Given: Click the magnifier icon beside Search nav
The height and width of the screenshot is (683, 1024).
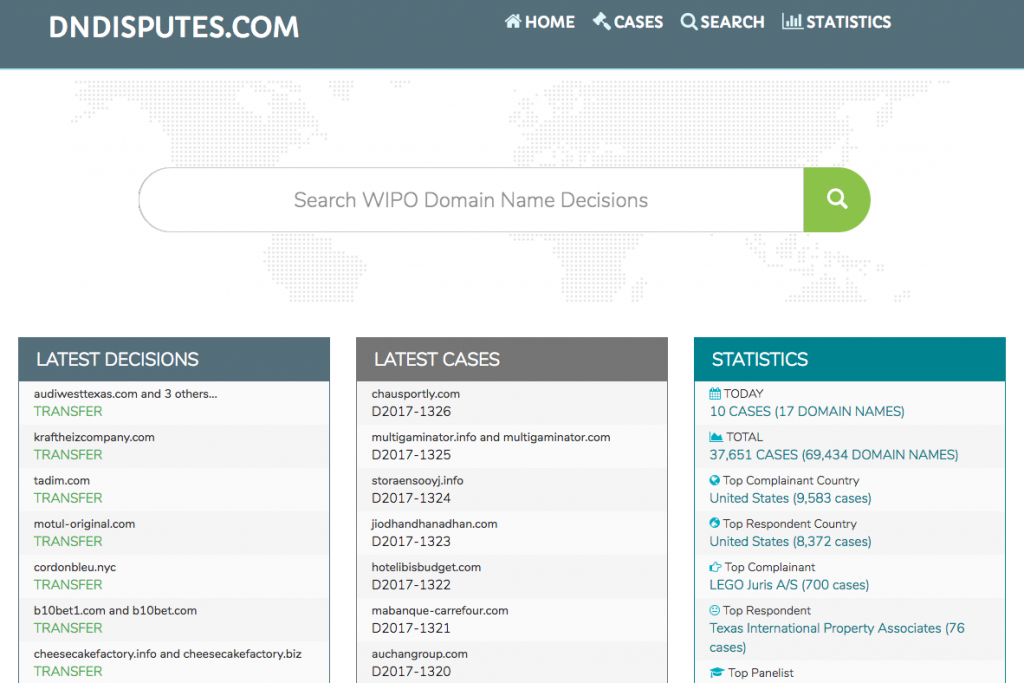Looking at the screenshot, I should click(688, 22).
